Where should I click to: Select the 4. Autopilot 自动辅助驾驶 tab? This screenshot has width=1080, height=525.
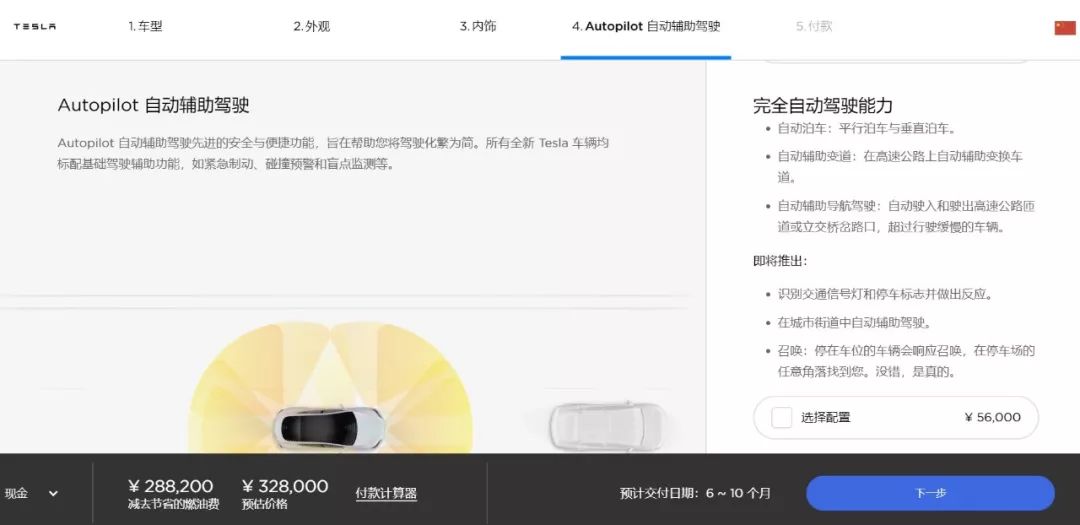click(x=646, y=27)
